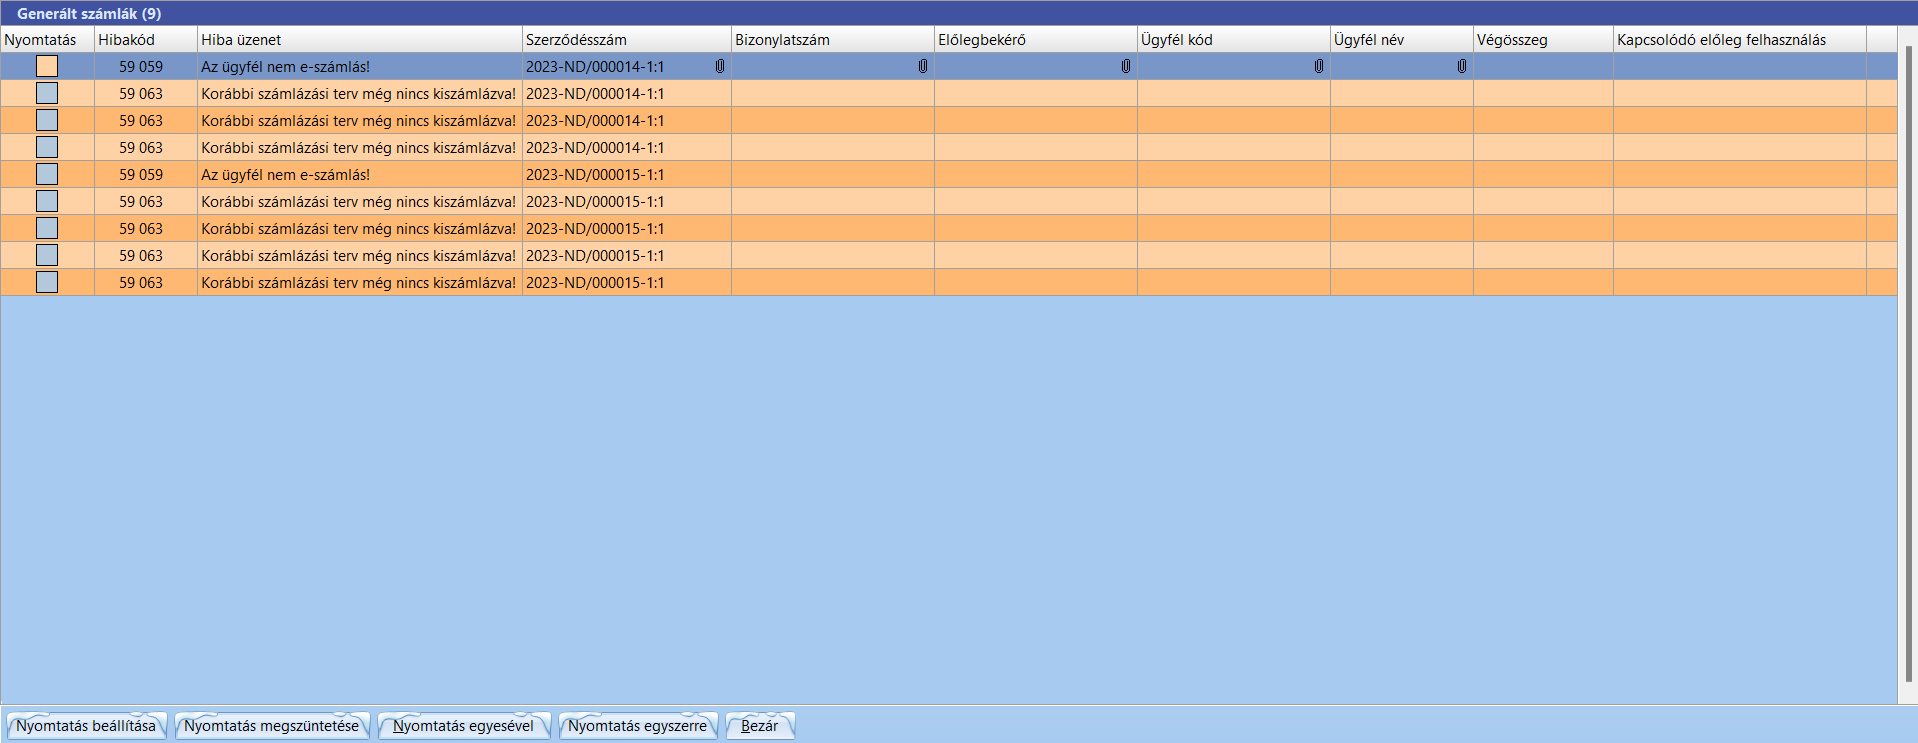Click the Nyomtatás megszüntetése button
Screen dimensions: 1918x743
coord(272,726)
